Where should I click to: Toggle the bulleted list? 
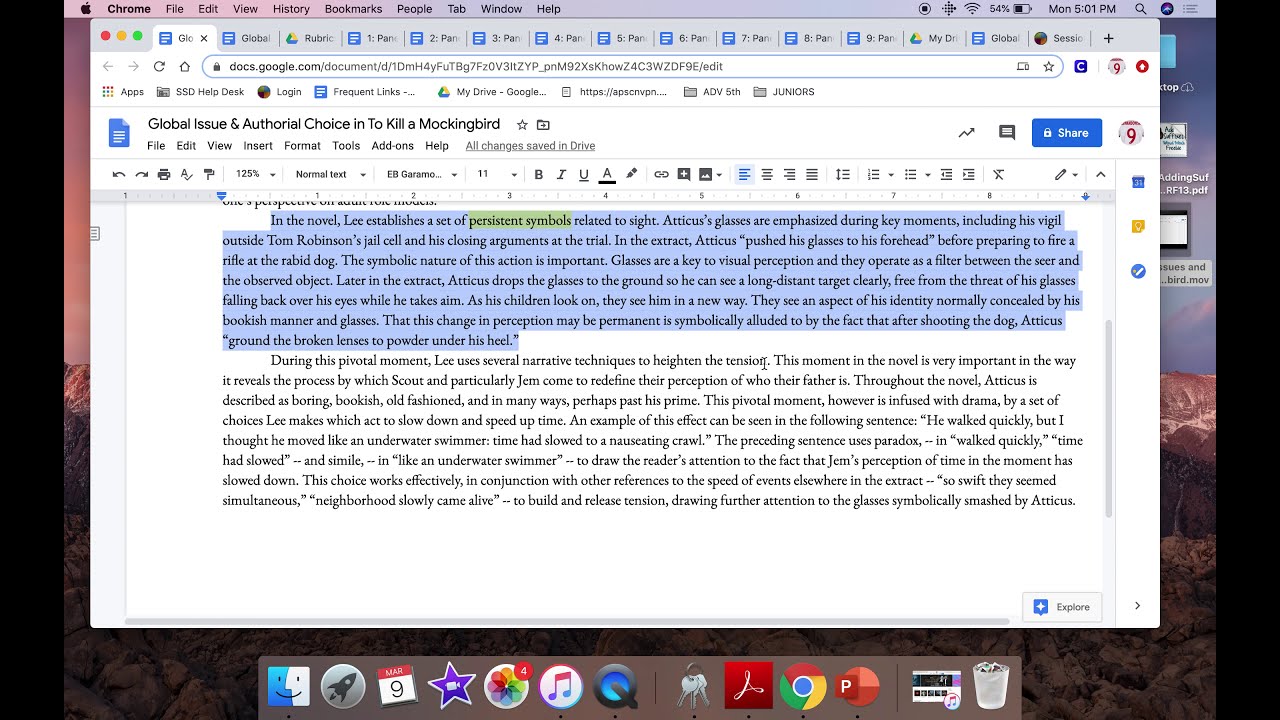pyautogui.click(x=910, y=174)
